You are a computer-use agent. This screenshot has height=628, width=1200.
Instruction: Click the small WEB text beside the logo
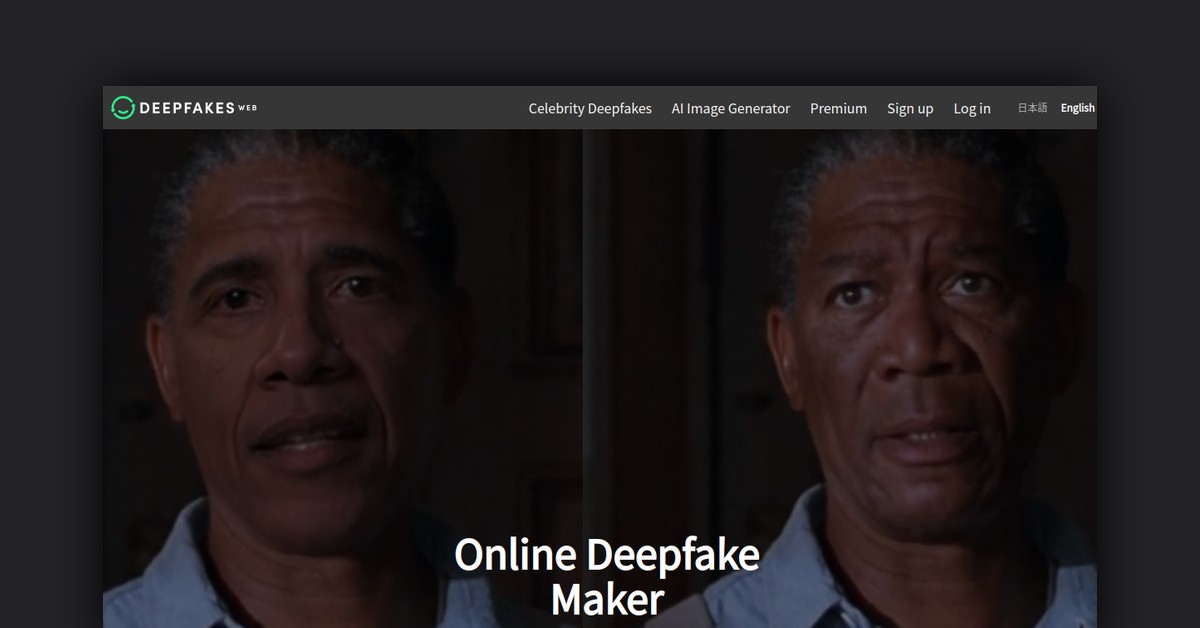coord(247,108)
